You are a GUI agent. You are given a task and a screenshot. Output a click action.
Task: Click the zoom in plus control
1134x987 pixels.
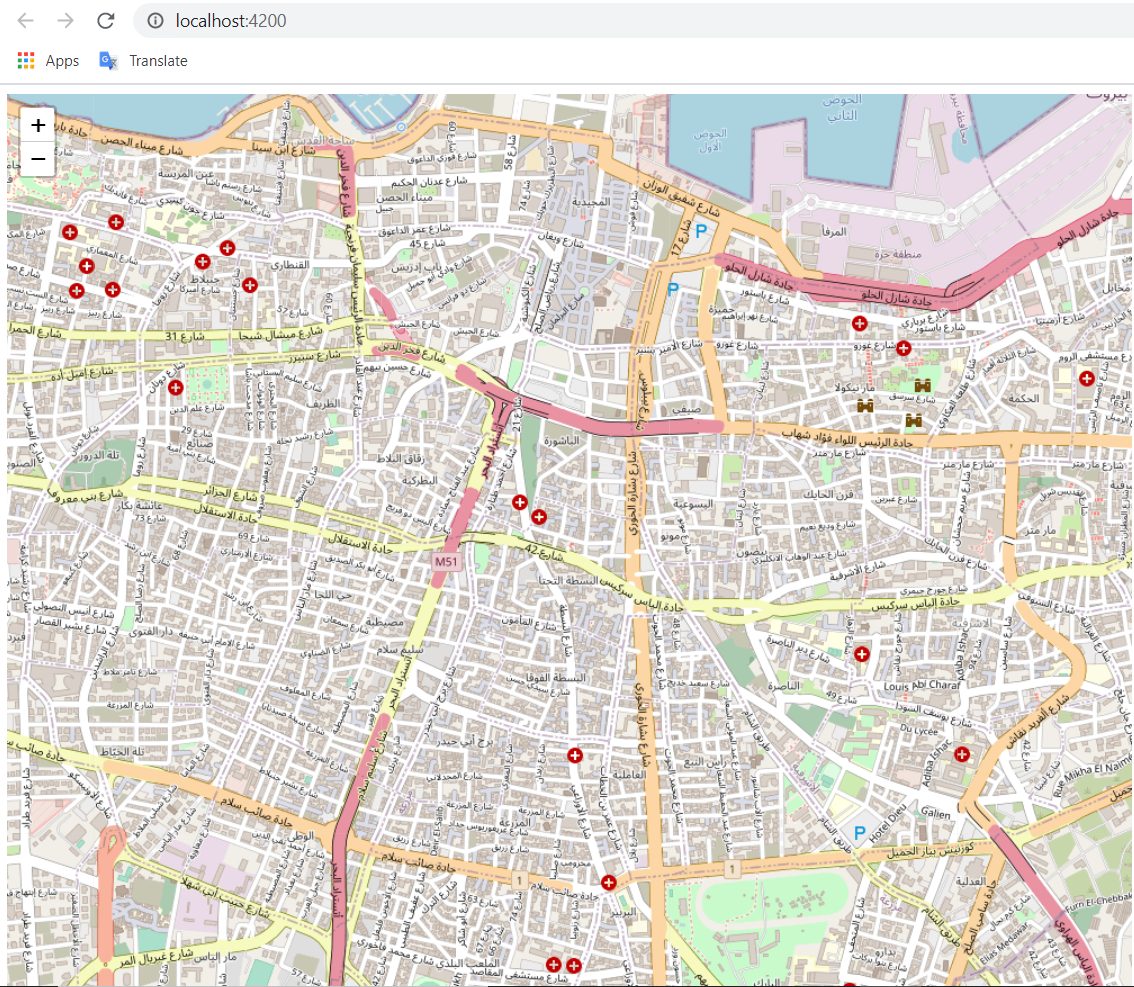pyautogui.click(x=37, y=124)
